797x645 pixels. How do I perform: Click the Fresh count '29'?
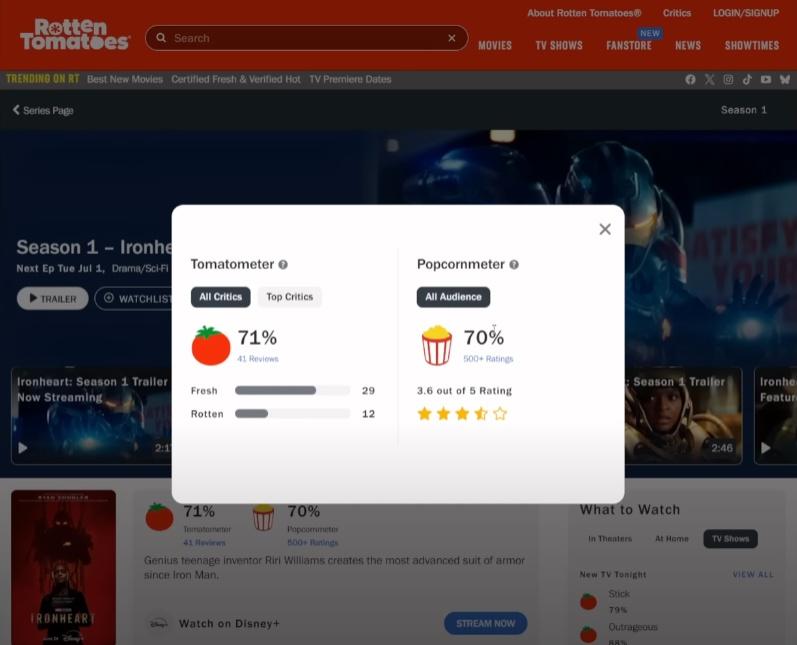click(x=369, y=390)
